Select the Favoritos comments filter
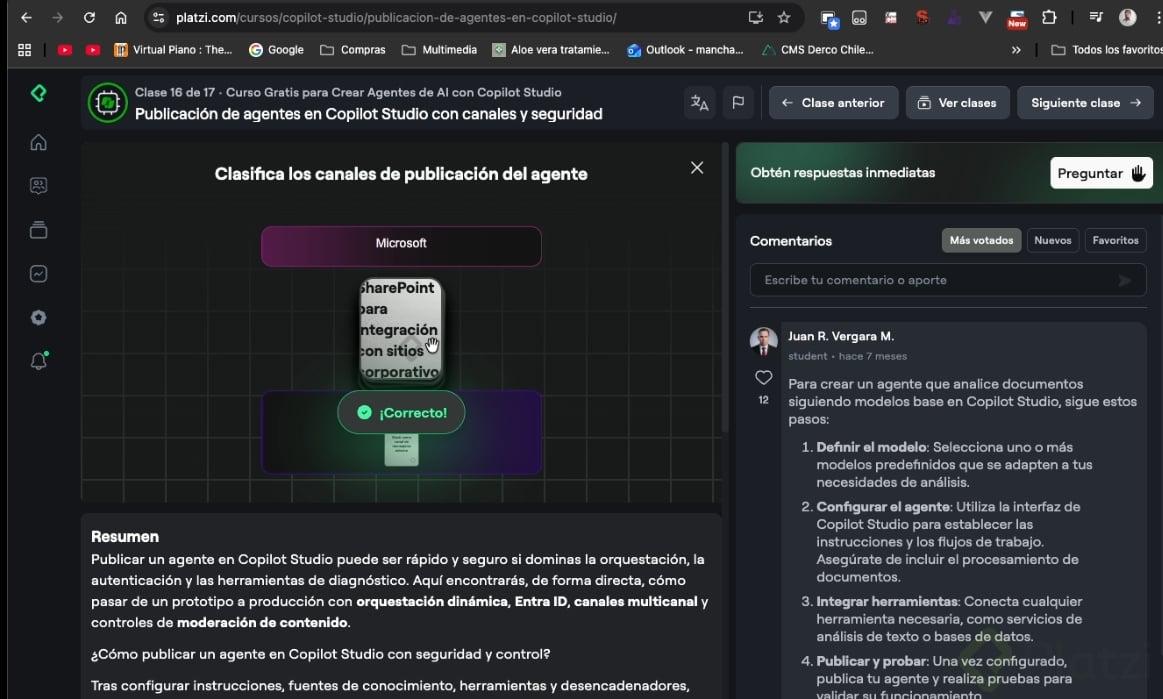The height and width of the screenshot is (699, 1163). pyautogui.click(x=1115, y=240)
